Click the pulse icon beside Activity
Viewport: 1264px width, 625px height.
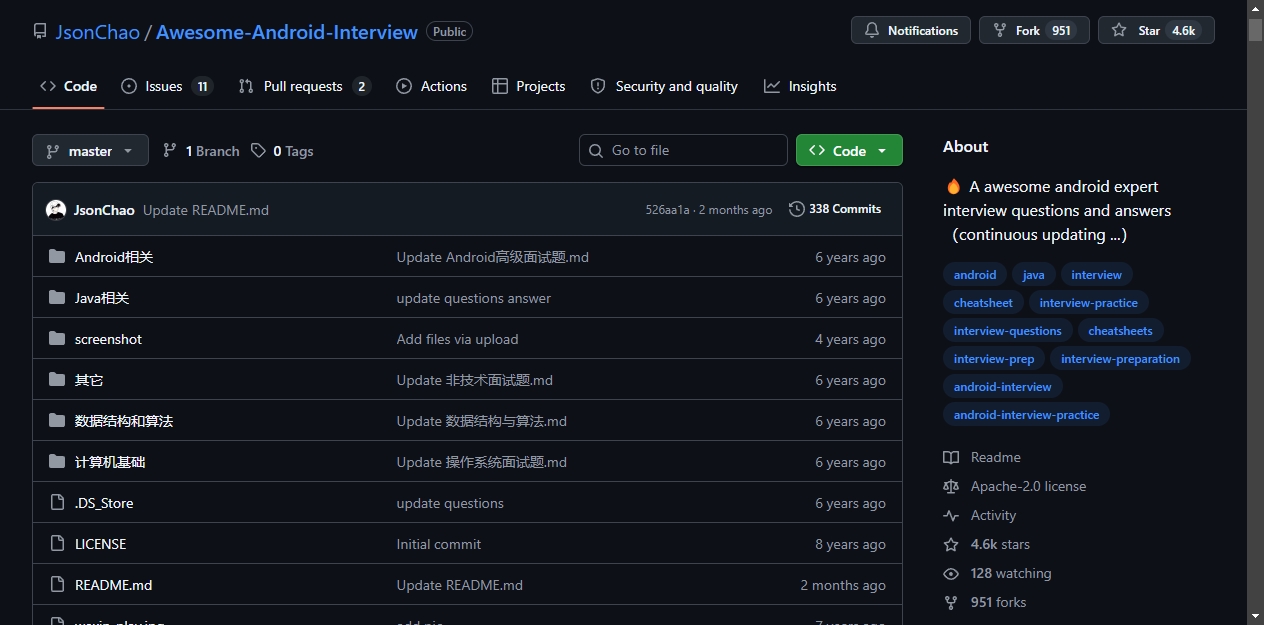click(x=951, y=515)
